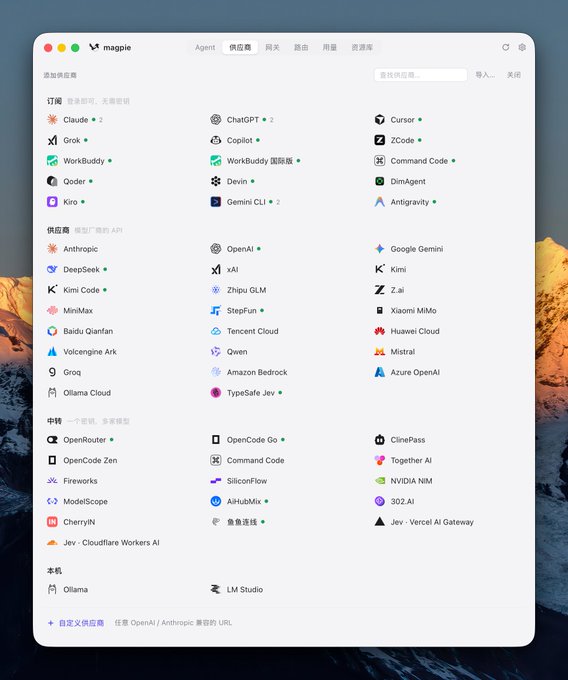Open the 用量 tab

(x=330, y=47)
